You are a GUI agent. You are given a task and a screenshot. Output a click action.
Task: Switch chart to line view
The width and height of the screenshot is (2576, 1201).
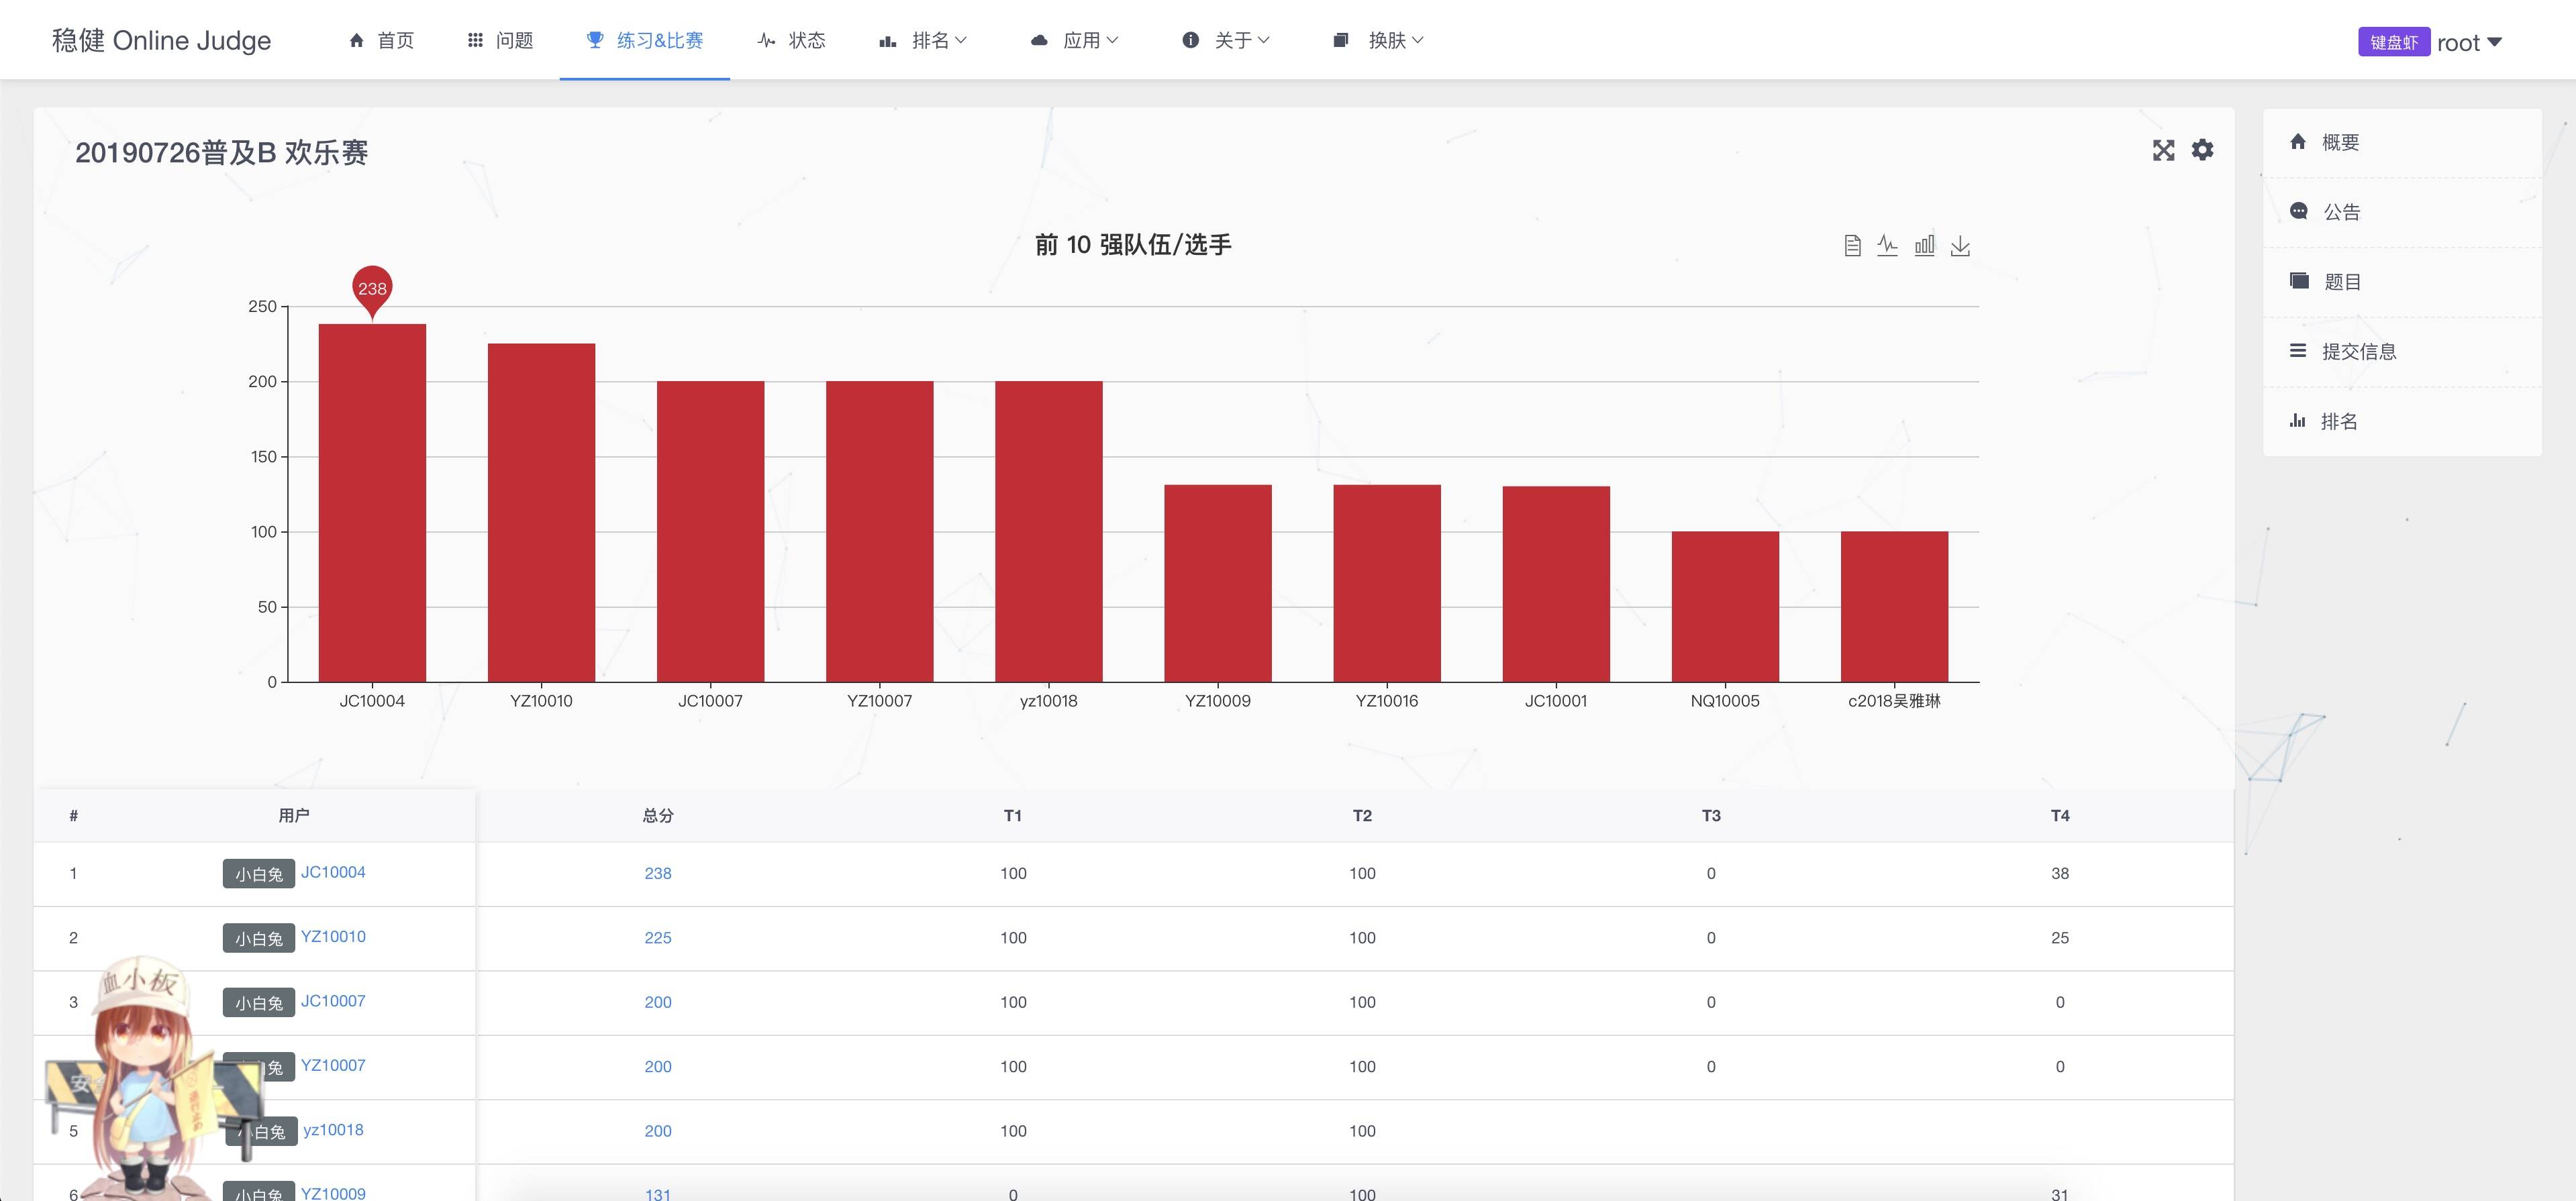point(1887,246)
